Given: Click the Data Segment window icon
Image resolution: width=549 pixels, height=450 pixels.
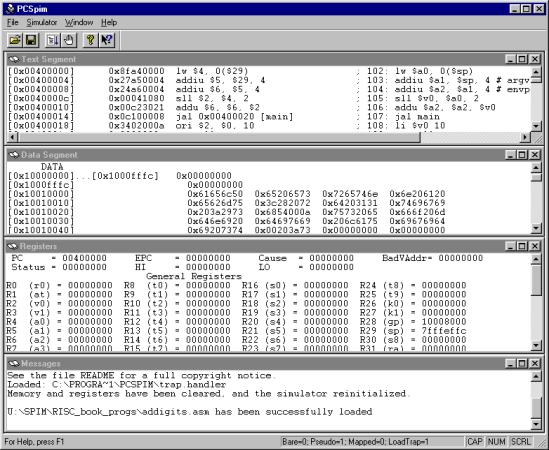Looking at the screenshot, I should point(14,155).
